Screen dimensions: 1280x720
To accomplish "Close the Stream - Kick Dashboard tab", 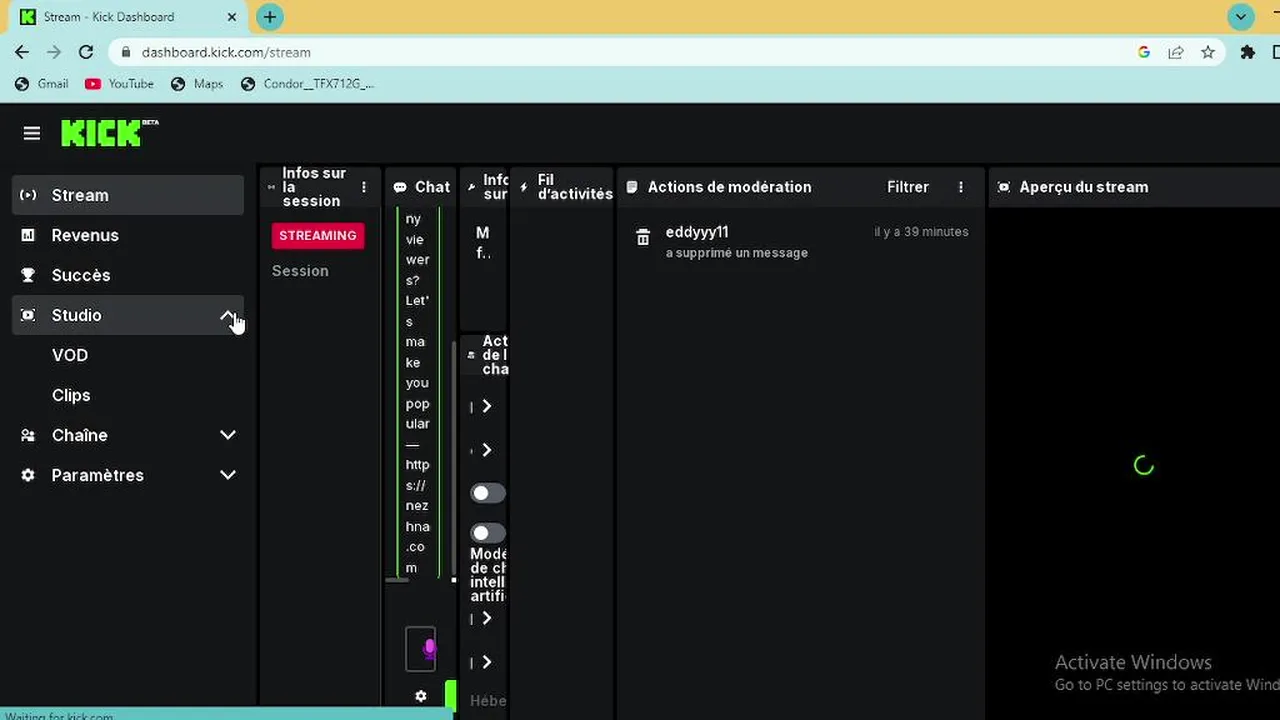I will (x=232, y=17).
